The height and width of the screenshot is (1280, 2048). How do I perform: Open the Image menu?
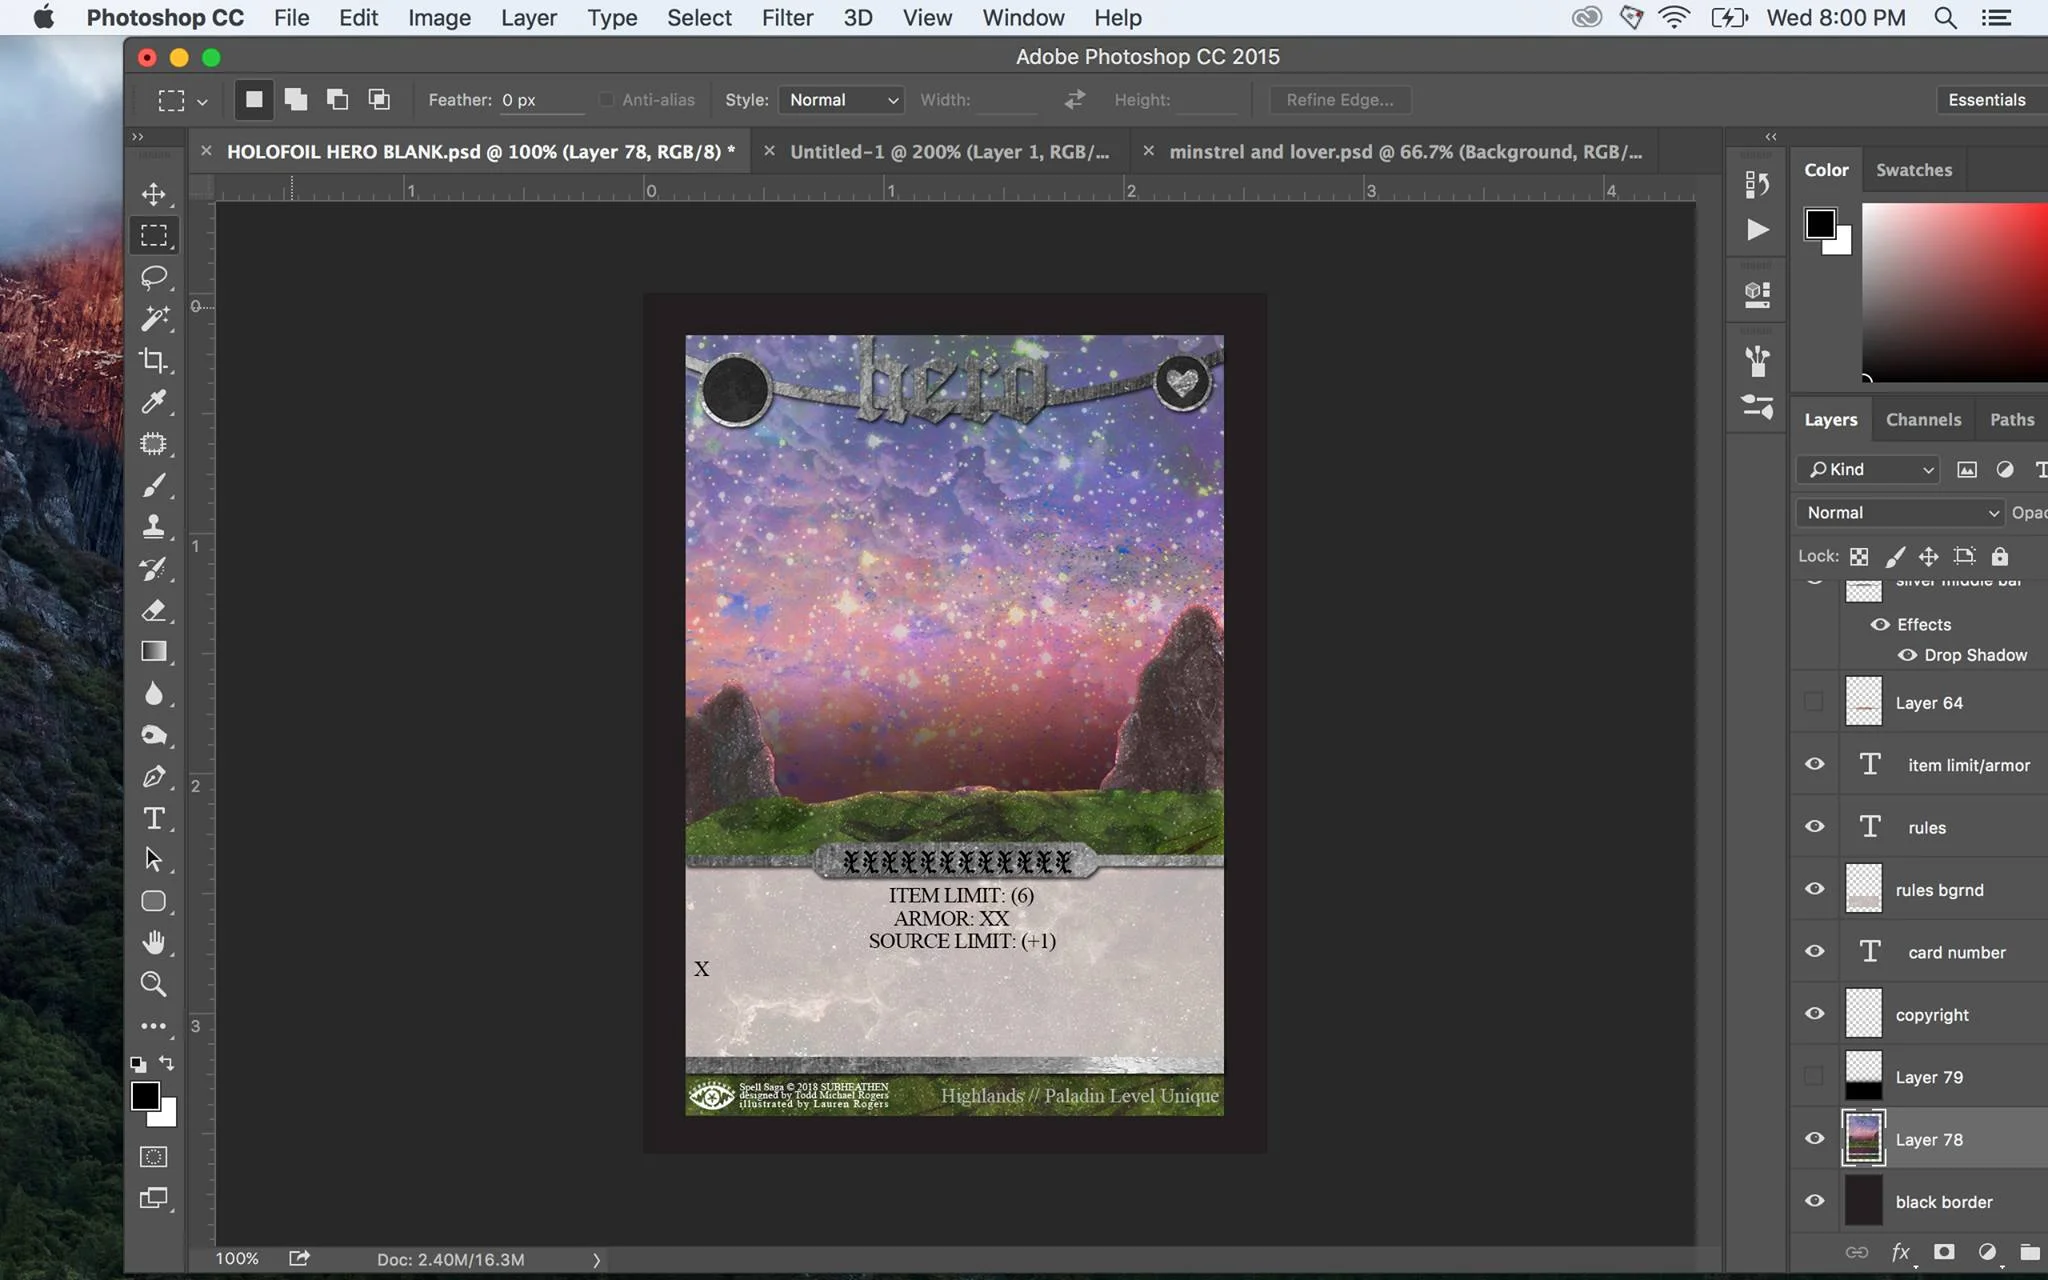439,18
